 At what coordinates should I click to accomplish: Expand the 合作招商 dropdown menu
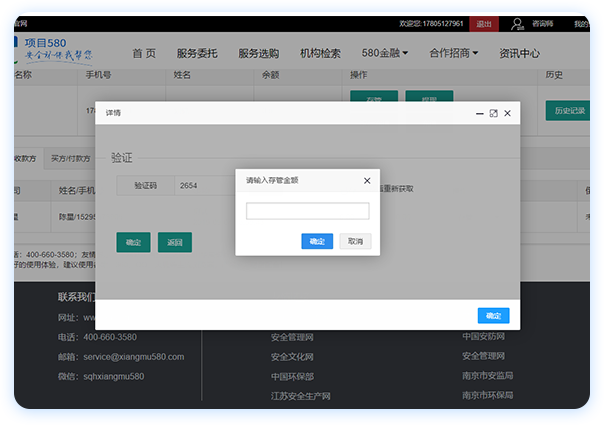[x=453, y=53]
